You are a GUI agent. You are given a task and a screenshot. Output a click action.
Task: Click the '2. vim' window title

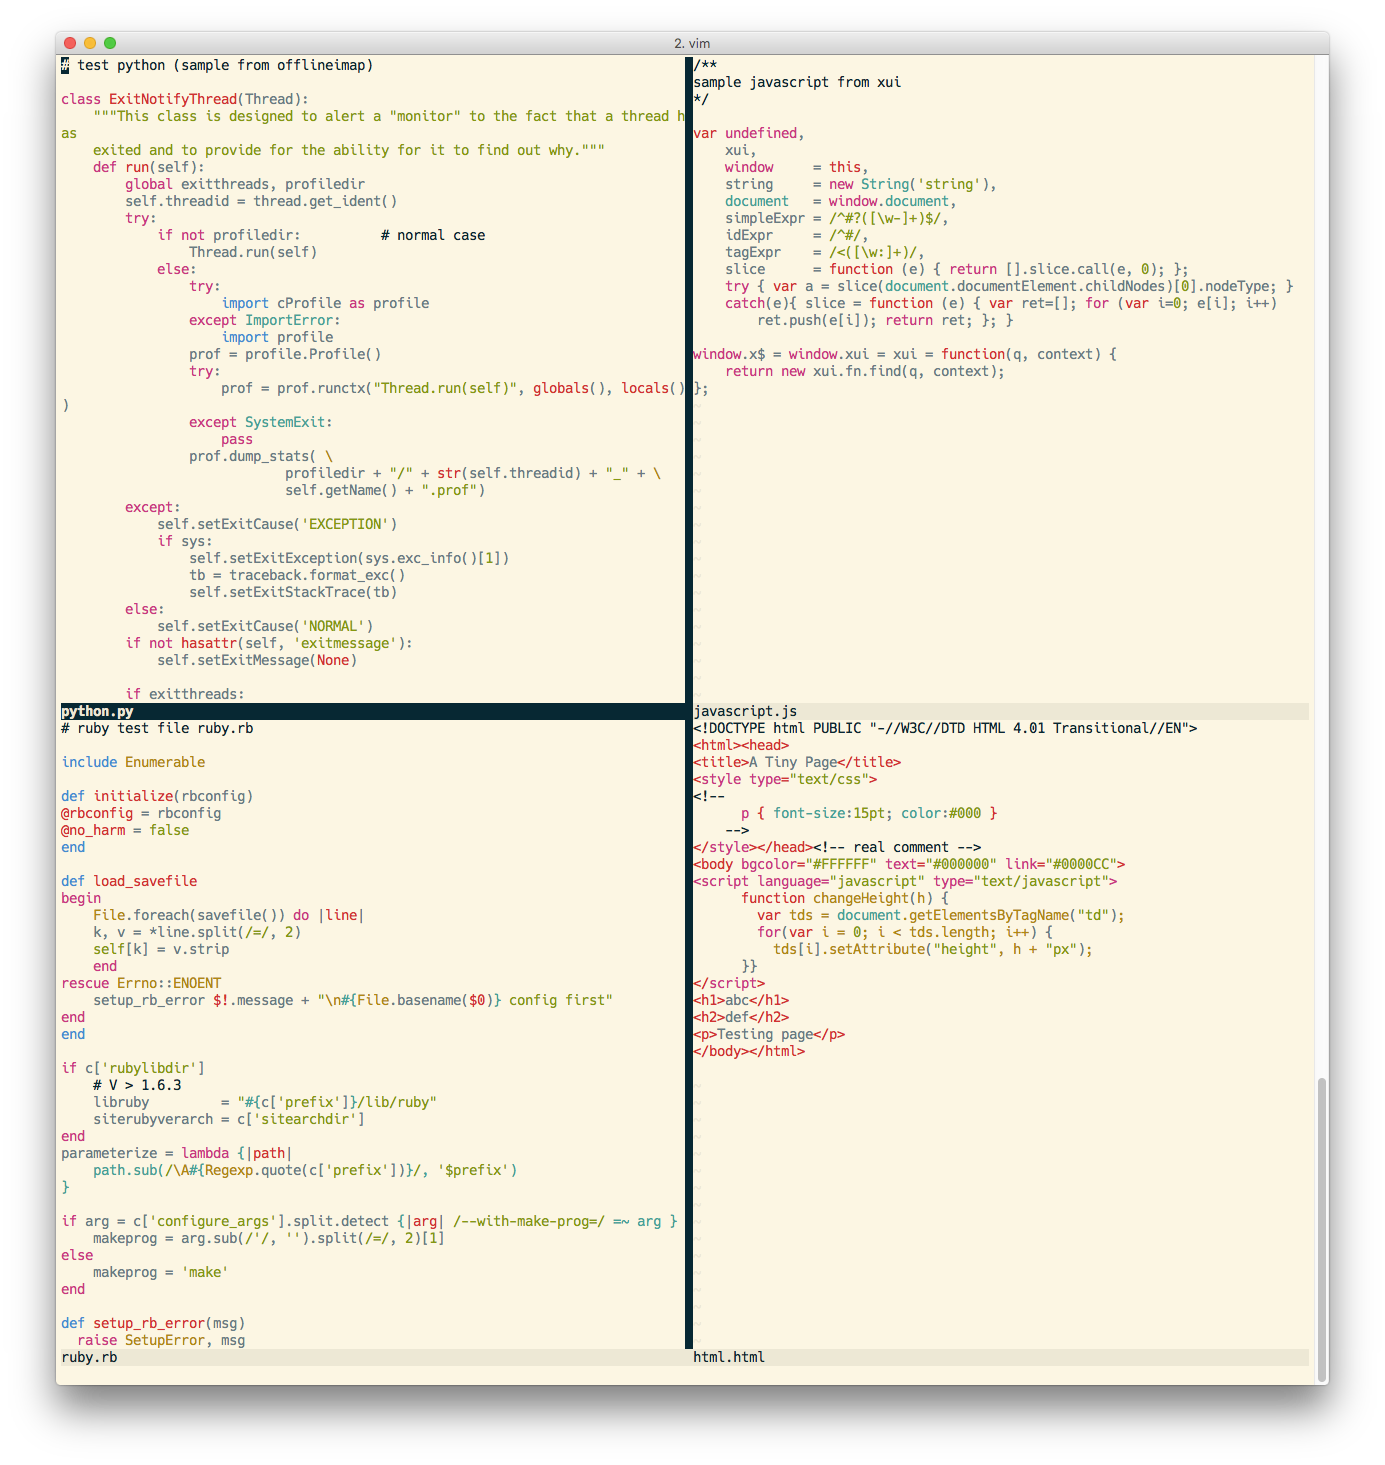[692, 43]
